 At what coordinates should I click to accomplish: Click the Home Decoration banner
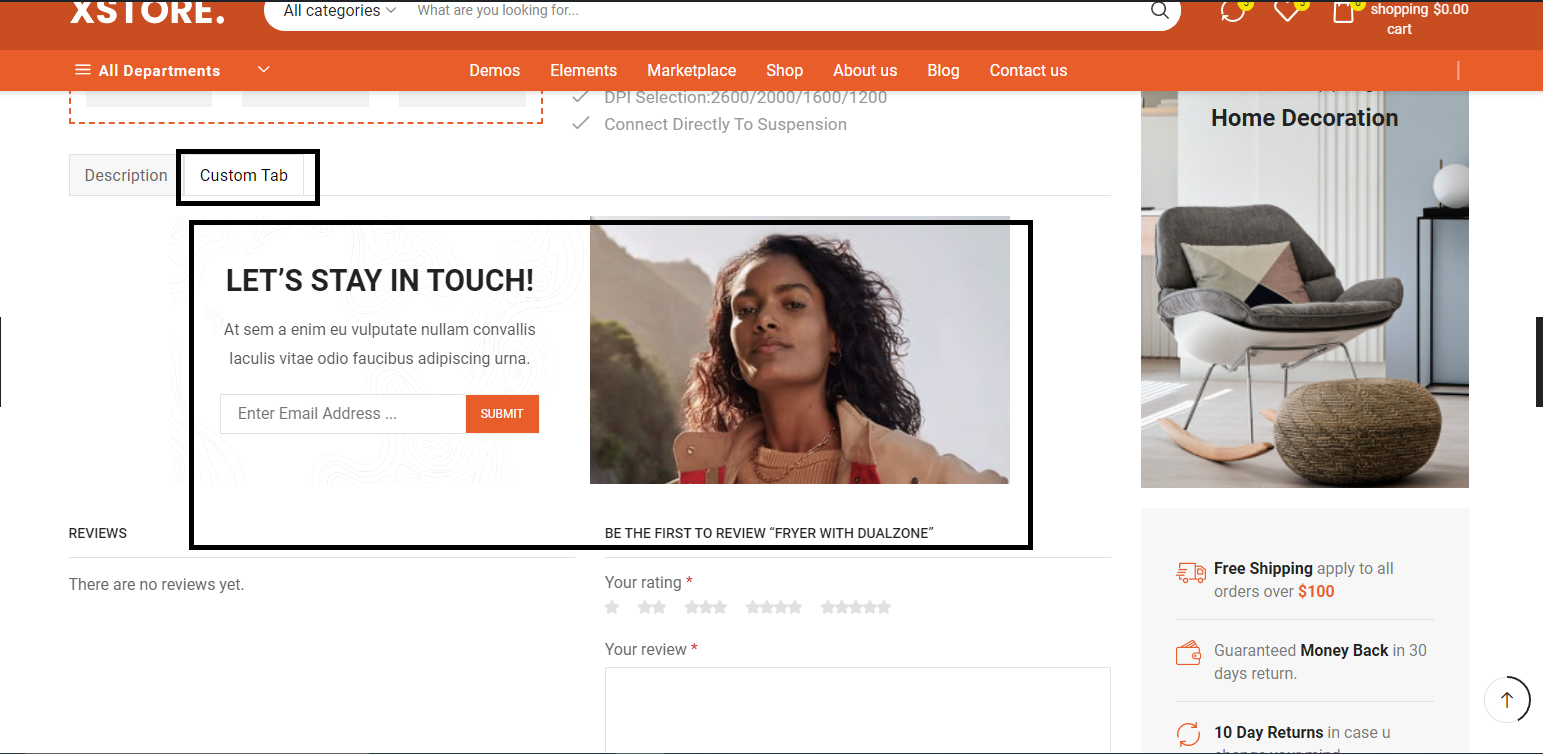coord(1305,289)
